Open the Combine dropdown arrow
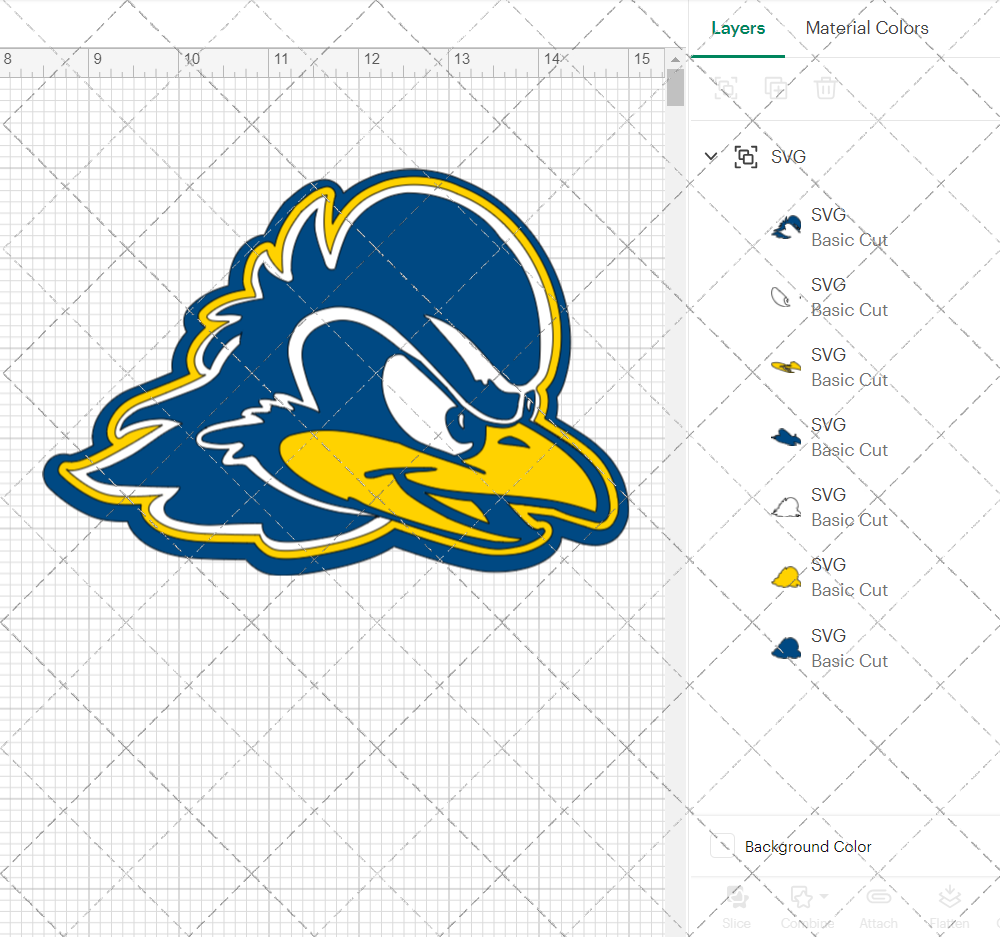1000x937 pixels. pos(824,897)
